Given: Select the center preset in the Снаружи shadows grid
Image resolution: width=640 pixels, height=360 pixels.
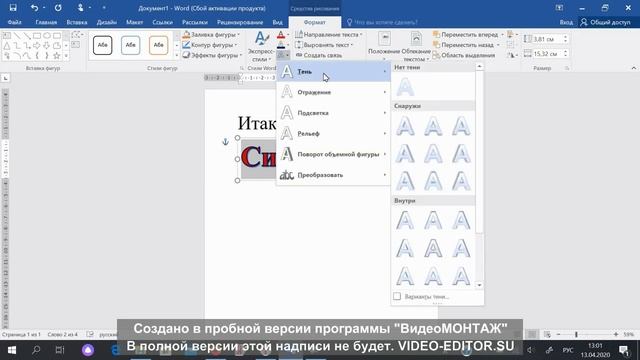Looking at the screenshot, I should [433, 153].
